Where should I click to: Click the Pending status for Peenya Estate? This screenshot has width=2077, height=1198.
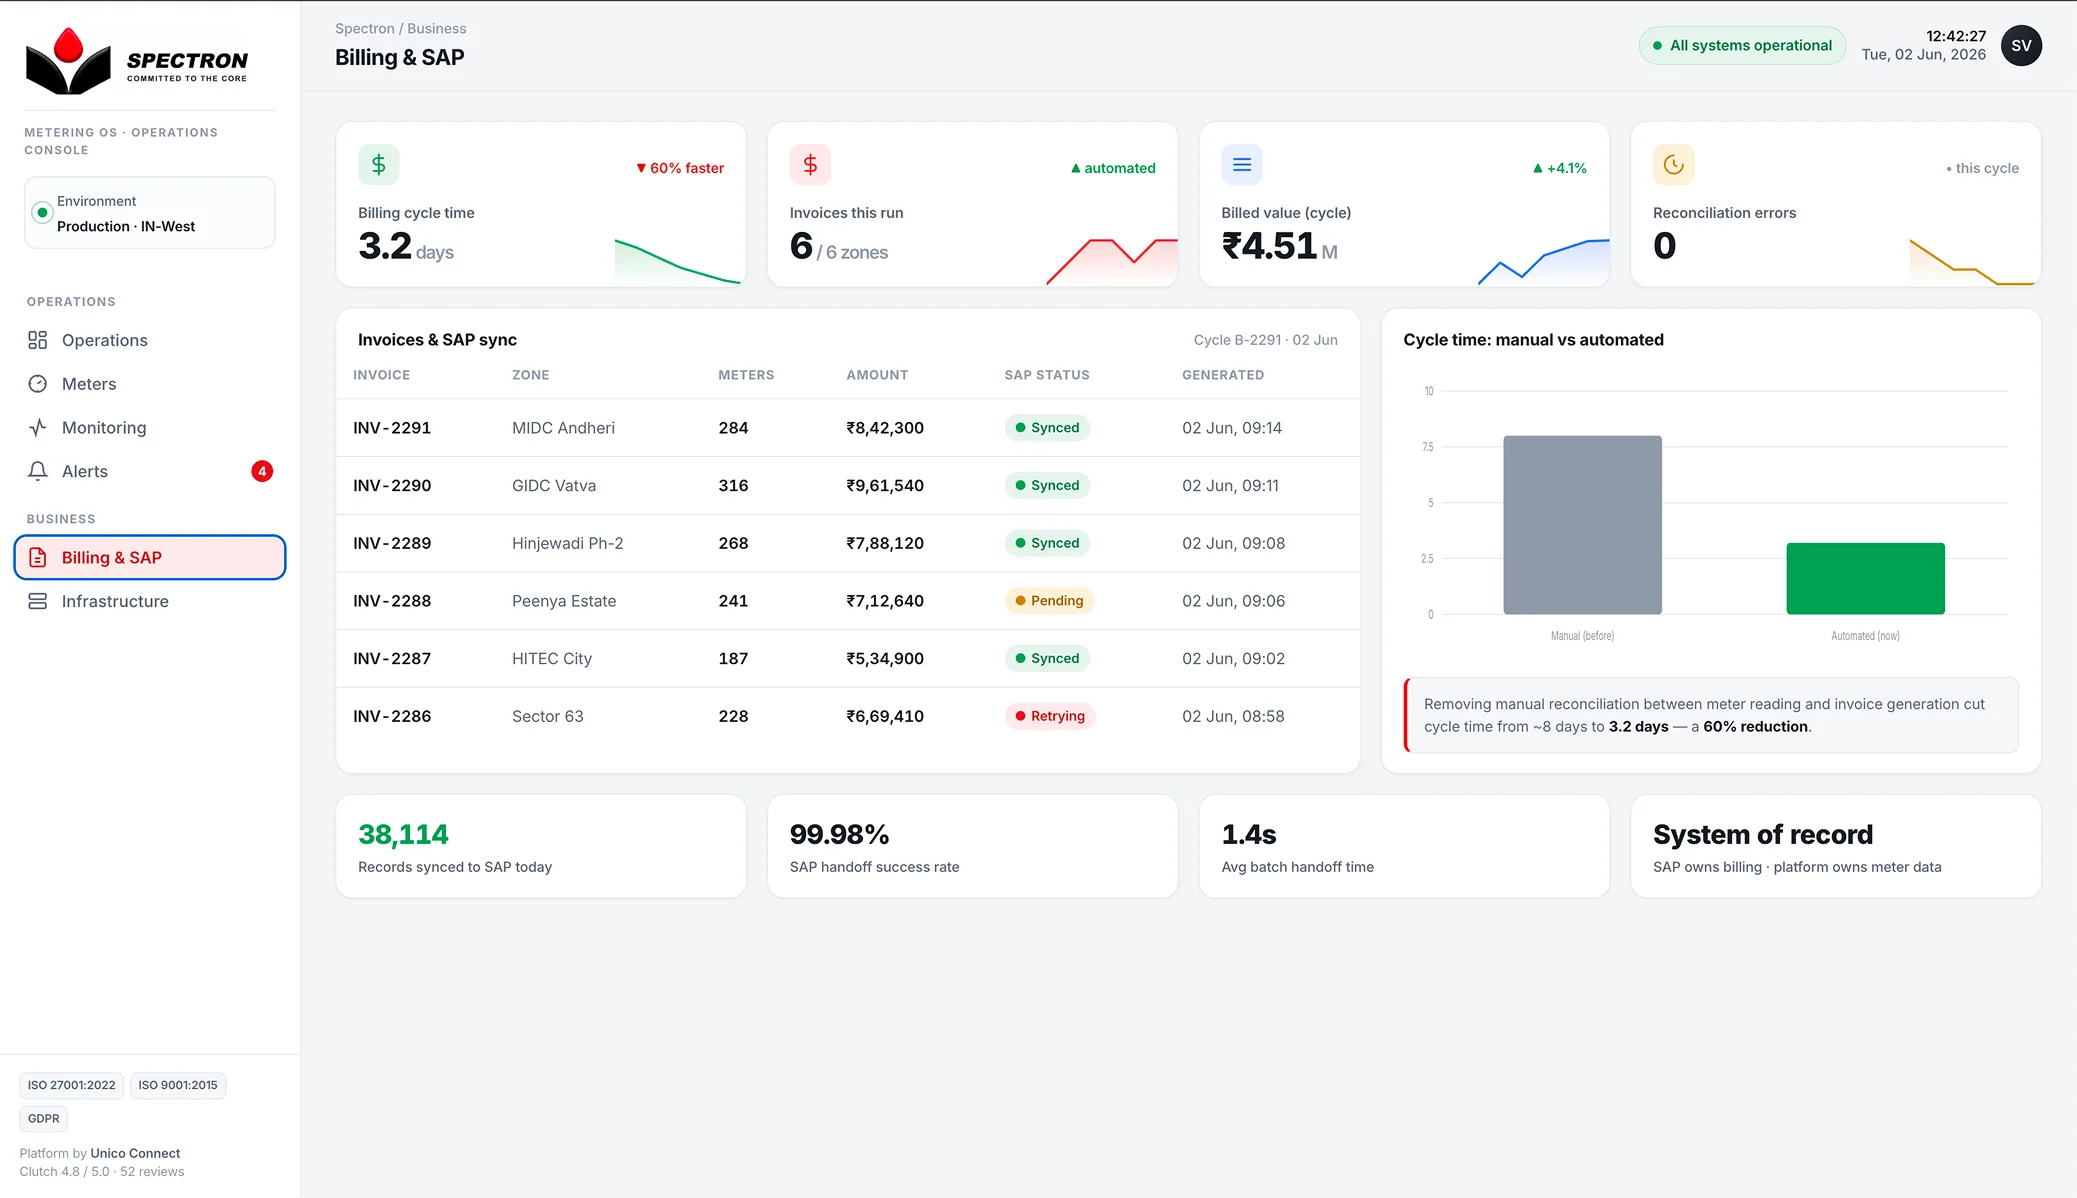1049,601
